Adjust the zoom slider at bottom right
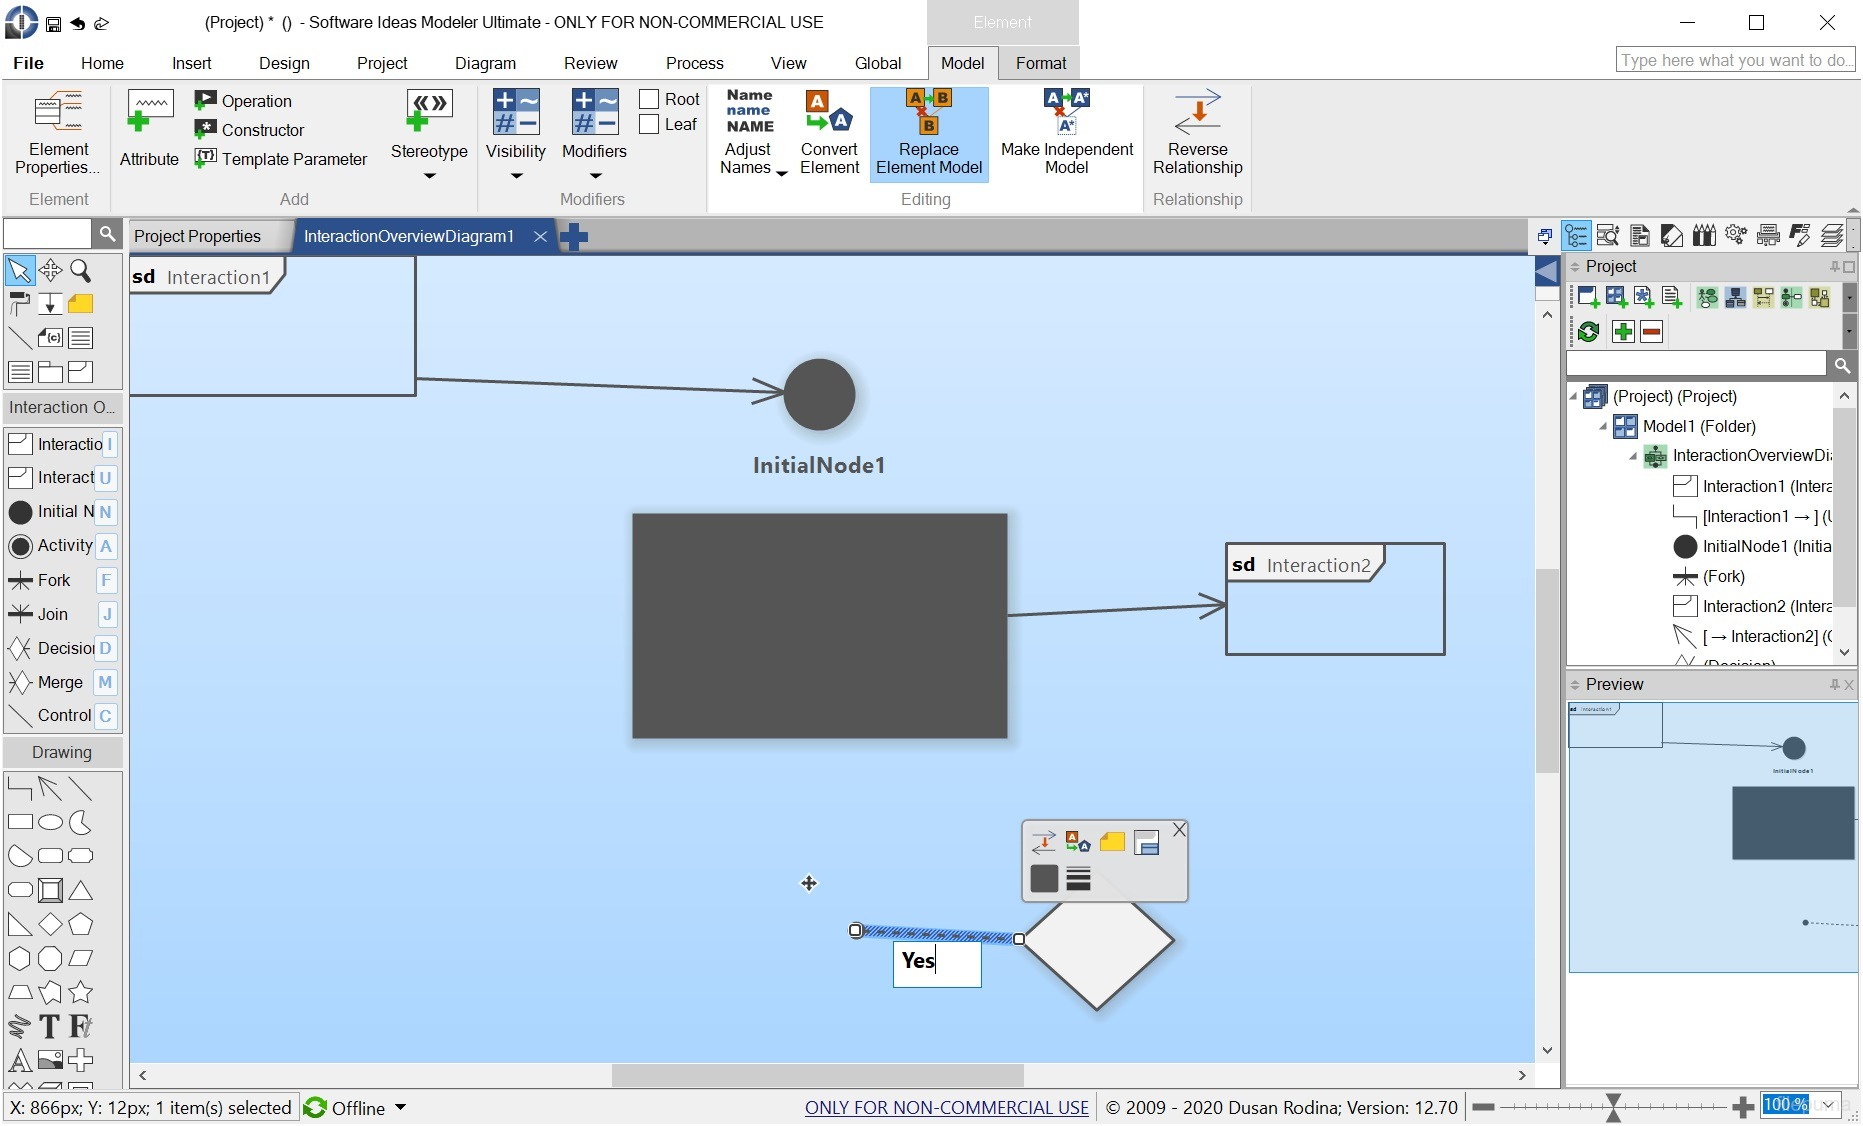Viewport: 1863px width, 1126px height. [x=1613, y=1107]
